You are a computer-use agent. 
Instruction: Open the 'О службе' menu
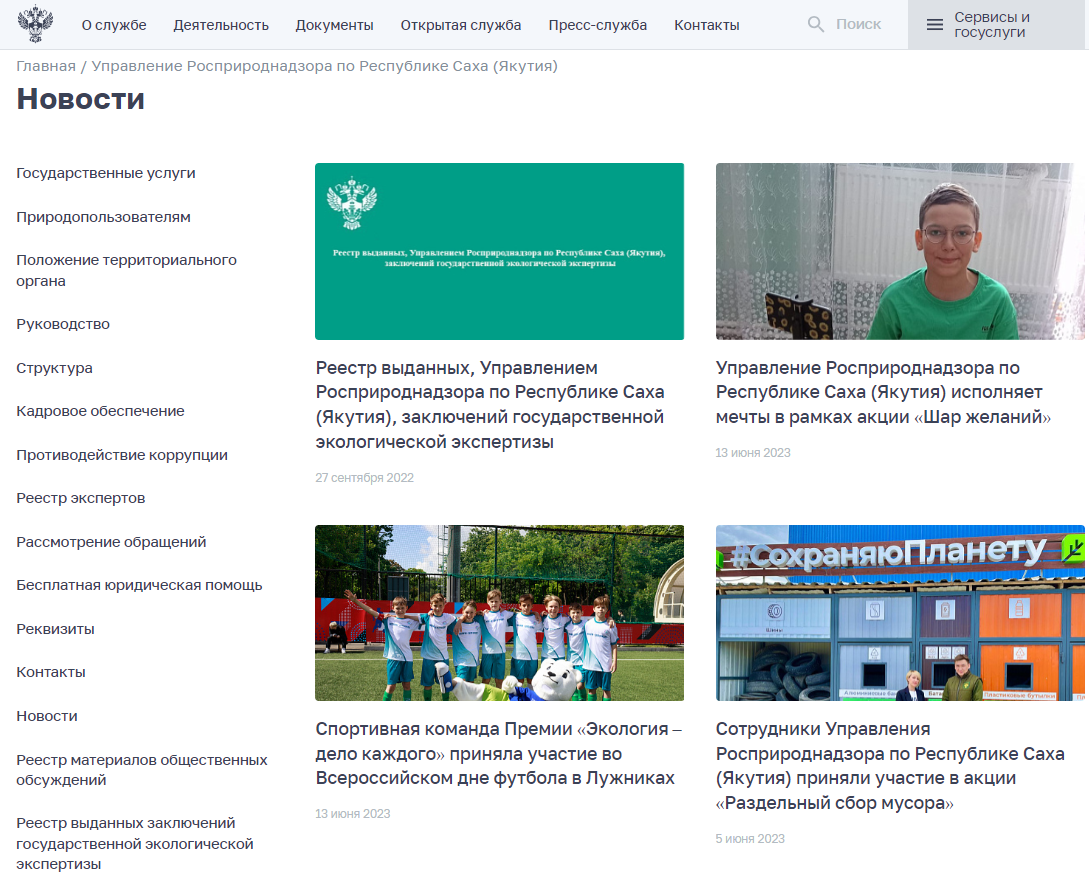pyautogui.click(x=114, y=25)
